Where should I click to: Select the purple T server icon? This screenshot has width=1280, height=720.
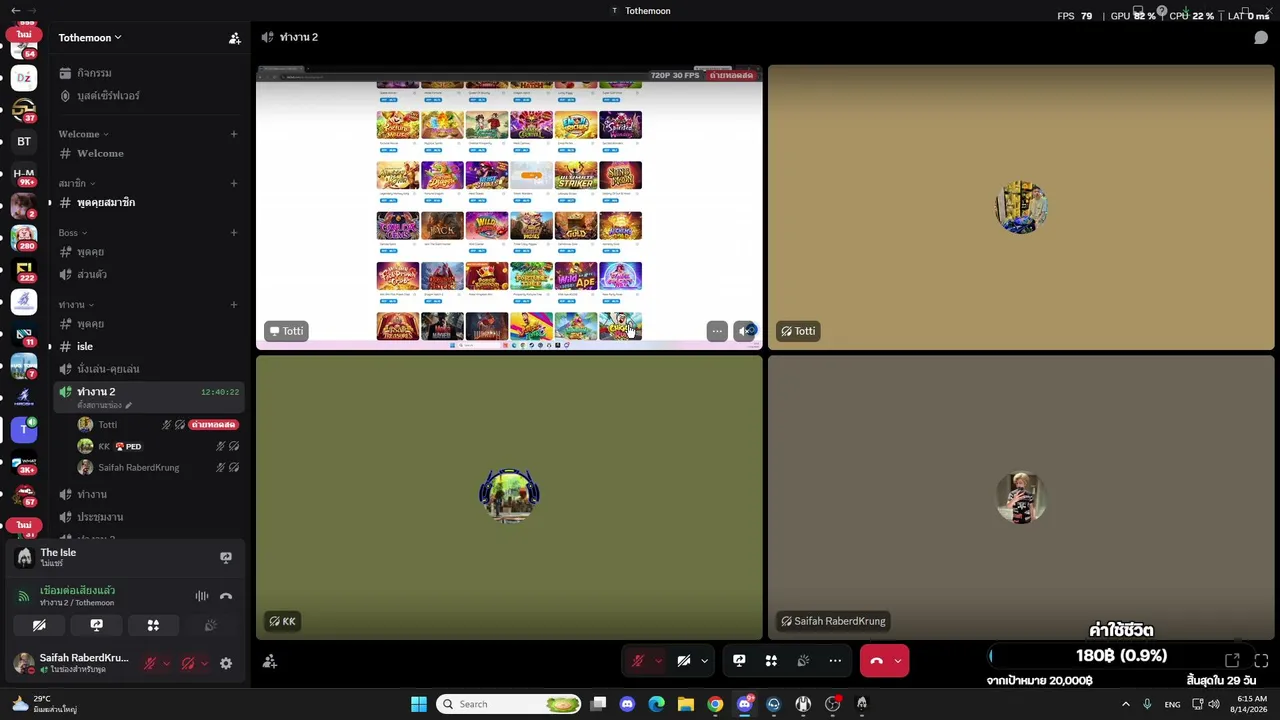[x=24, y=430]
